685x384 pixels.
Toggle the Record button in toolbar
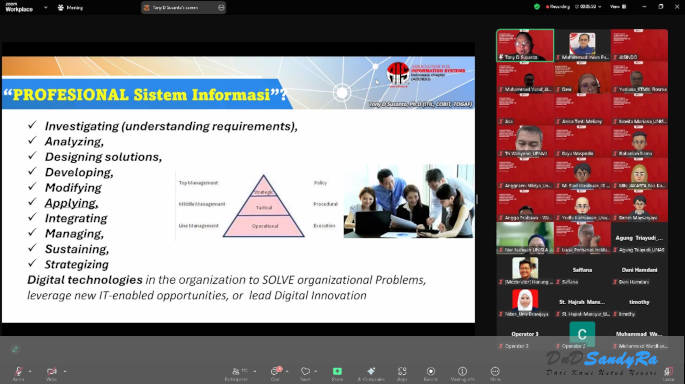(x=431, y=372)
